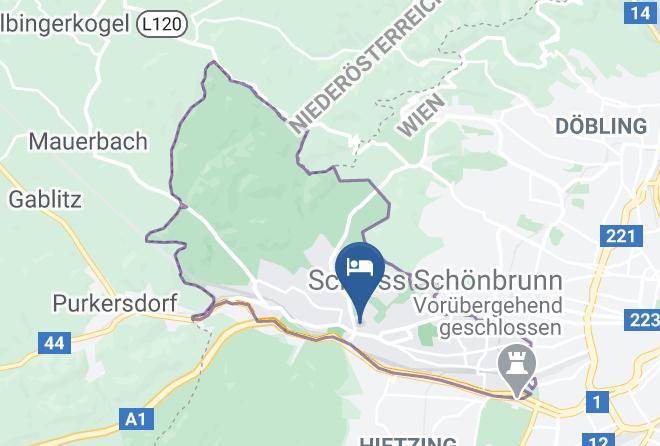Click the route 221 road shield
660x446 pixels.
pyautogui.click(x=621, y=236)
